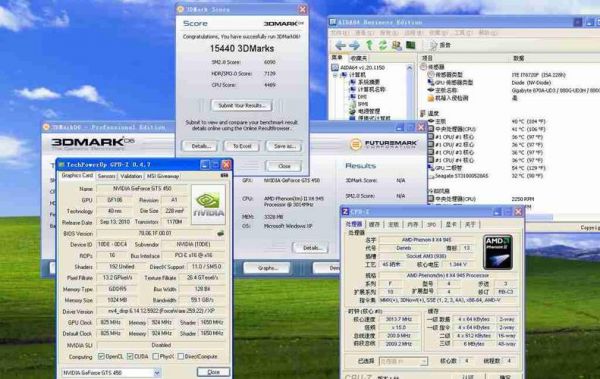
Task: Click the NVIDIA logo in GPU-Z
Action: tap(208, 204)
